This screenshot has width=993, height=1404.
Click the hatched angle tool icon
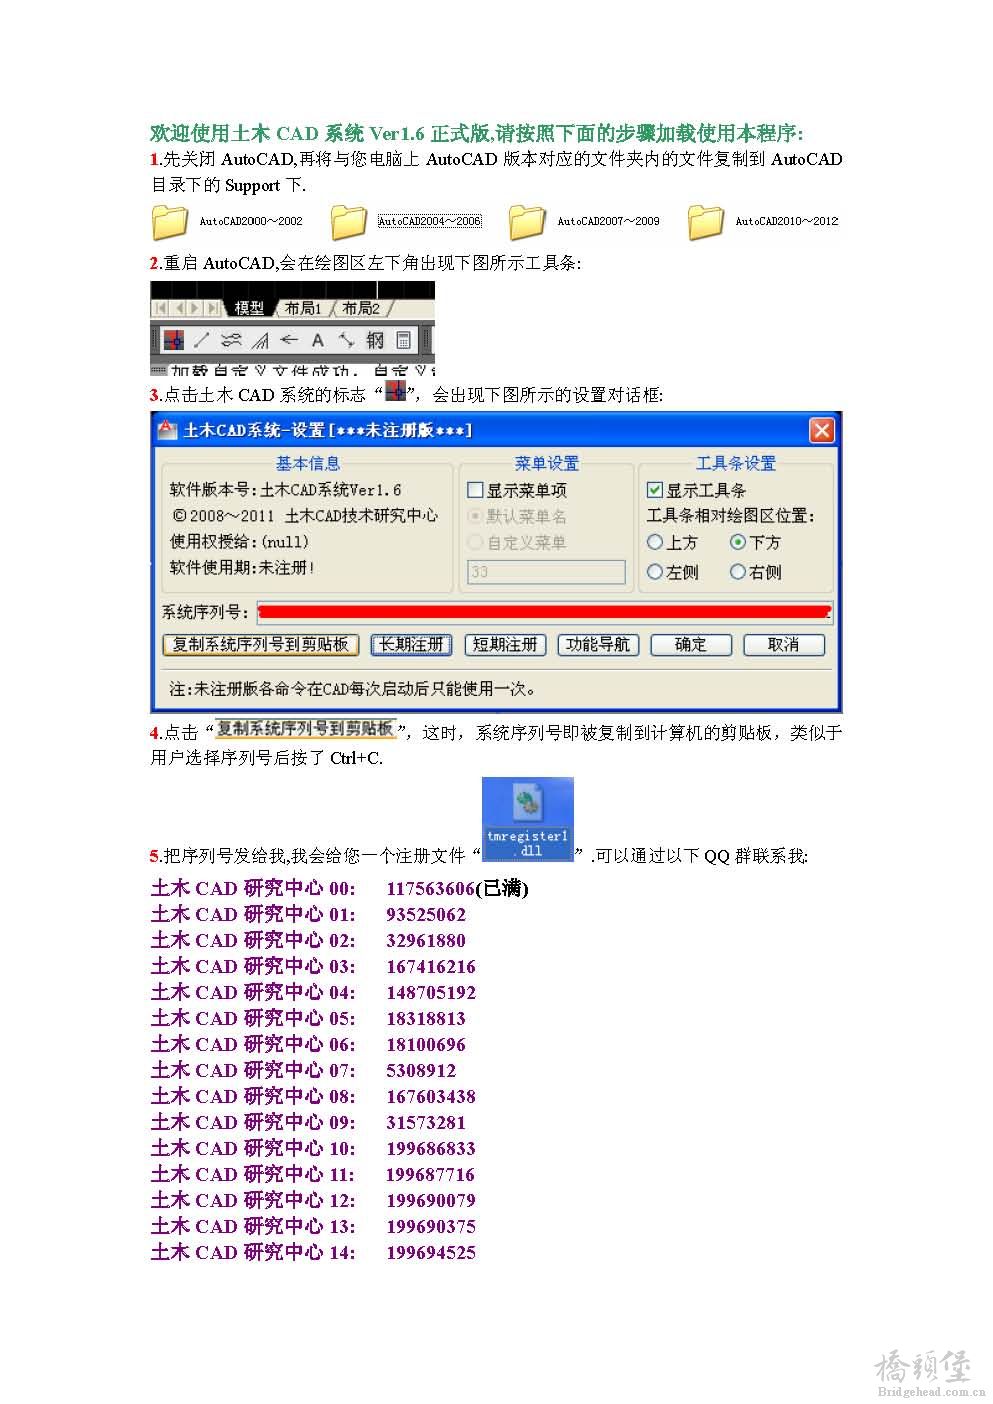260,340
